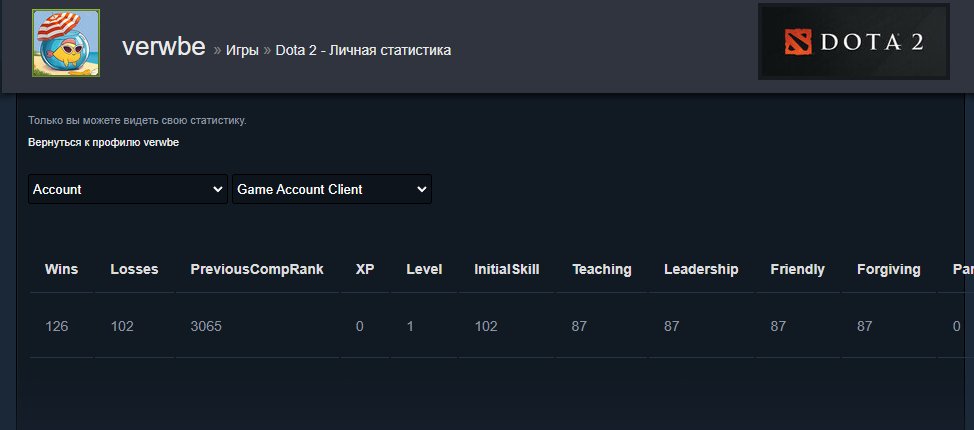
Task: Select the PreviousCompRank column header
Action: coord(257,269)
